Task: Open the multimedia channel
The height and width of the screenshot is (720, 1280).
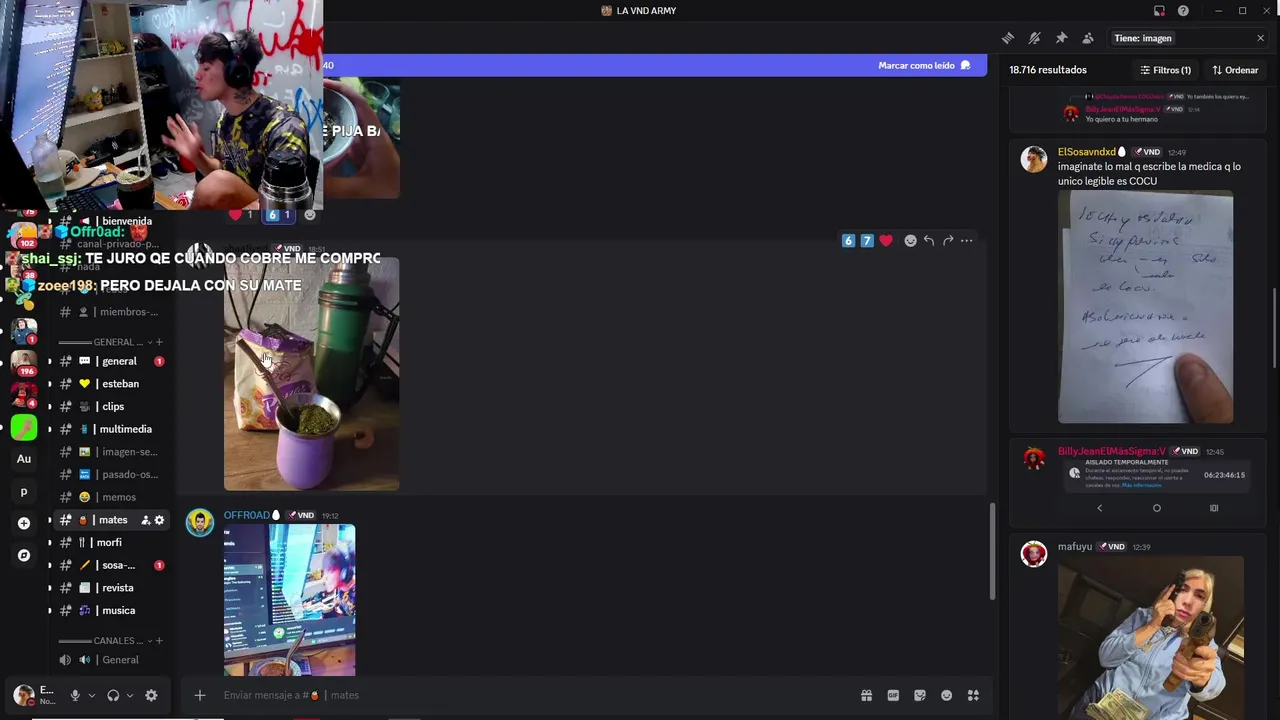Action: click(x=110, y=429)
